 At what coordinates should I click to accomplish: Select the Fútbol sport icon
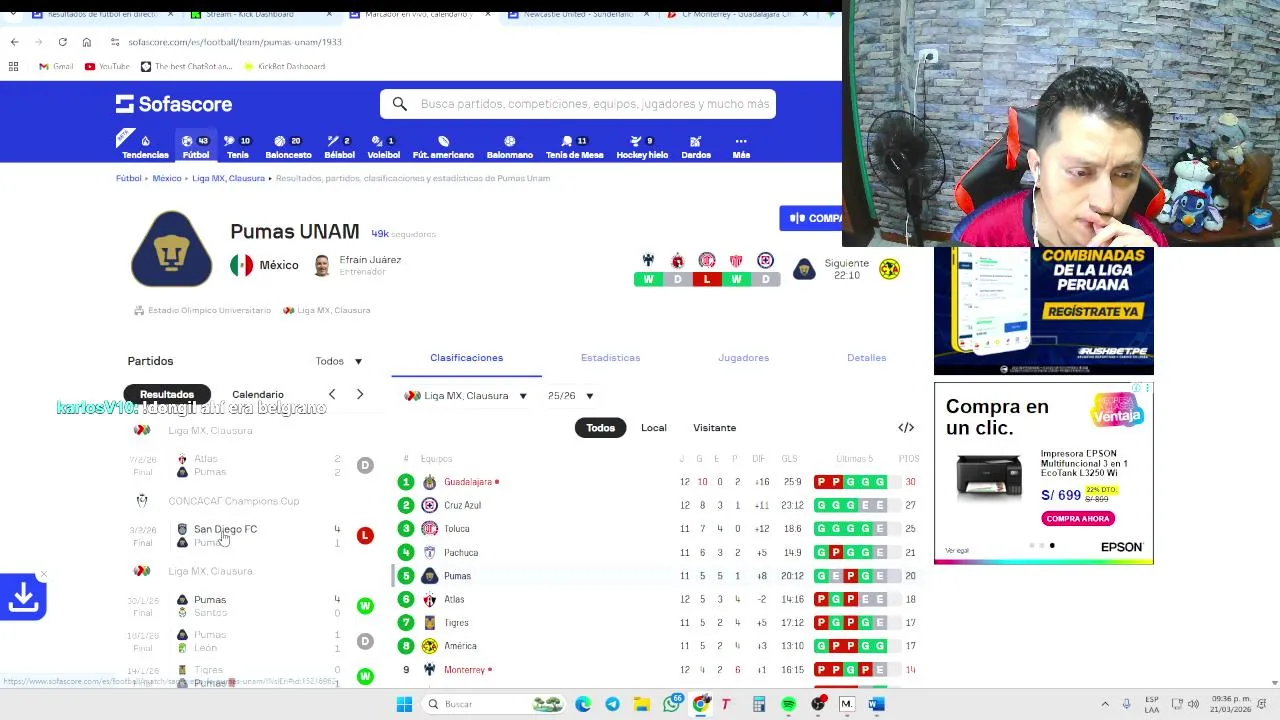coord(195,147)
